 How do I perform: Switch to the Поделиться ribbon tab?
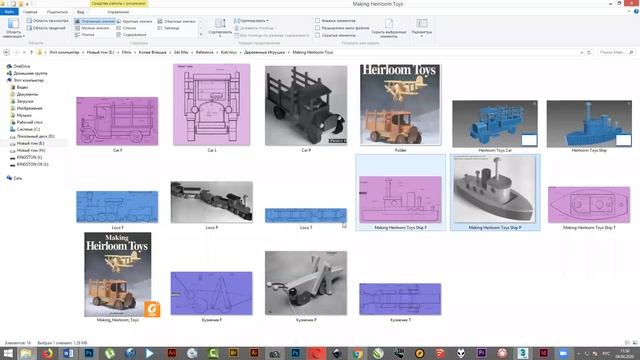(57, 12)
